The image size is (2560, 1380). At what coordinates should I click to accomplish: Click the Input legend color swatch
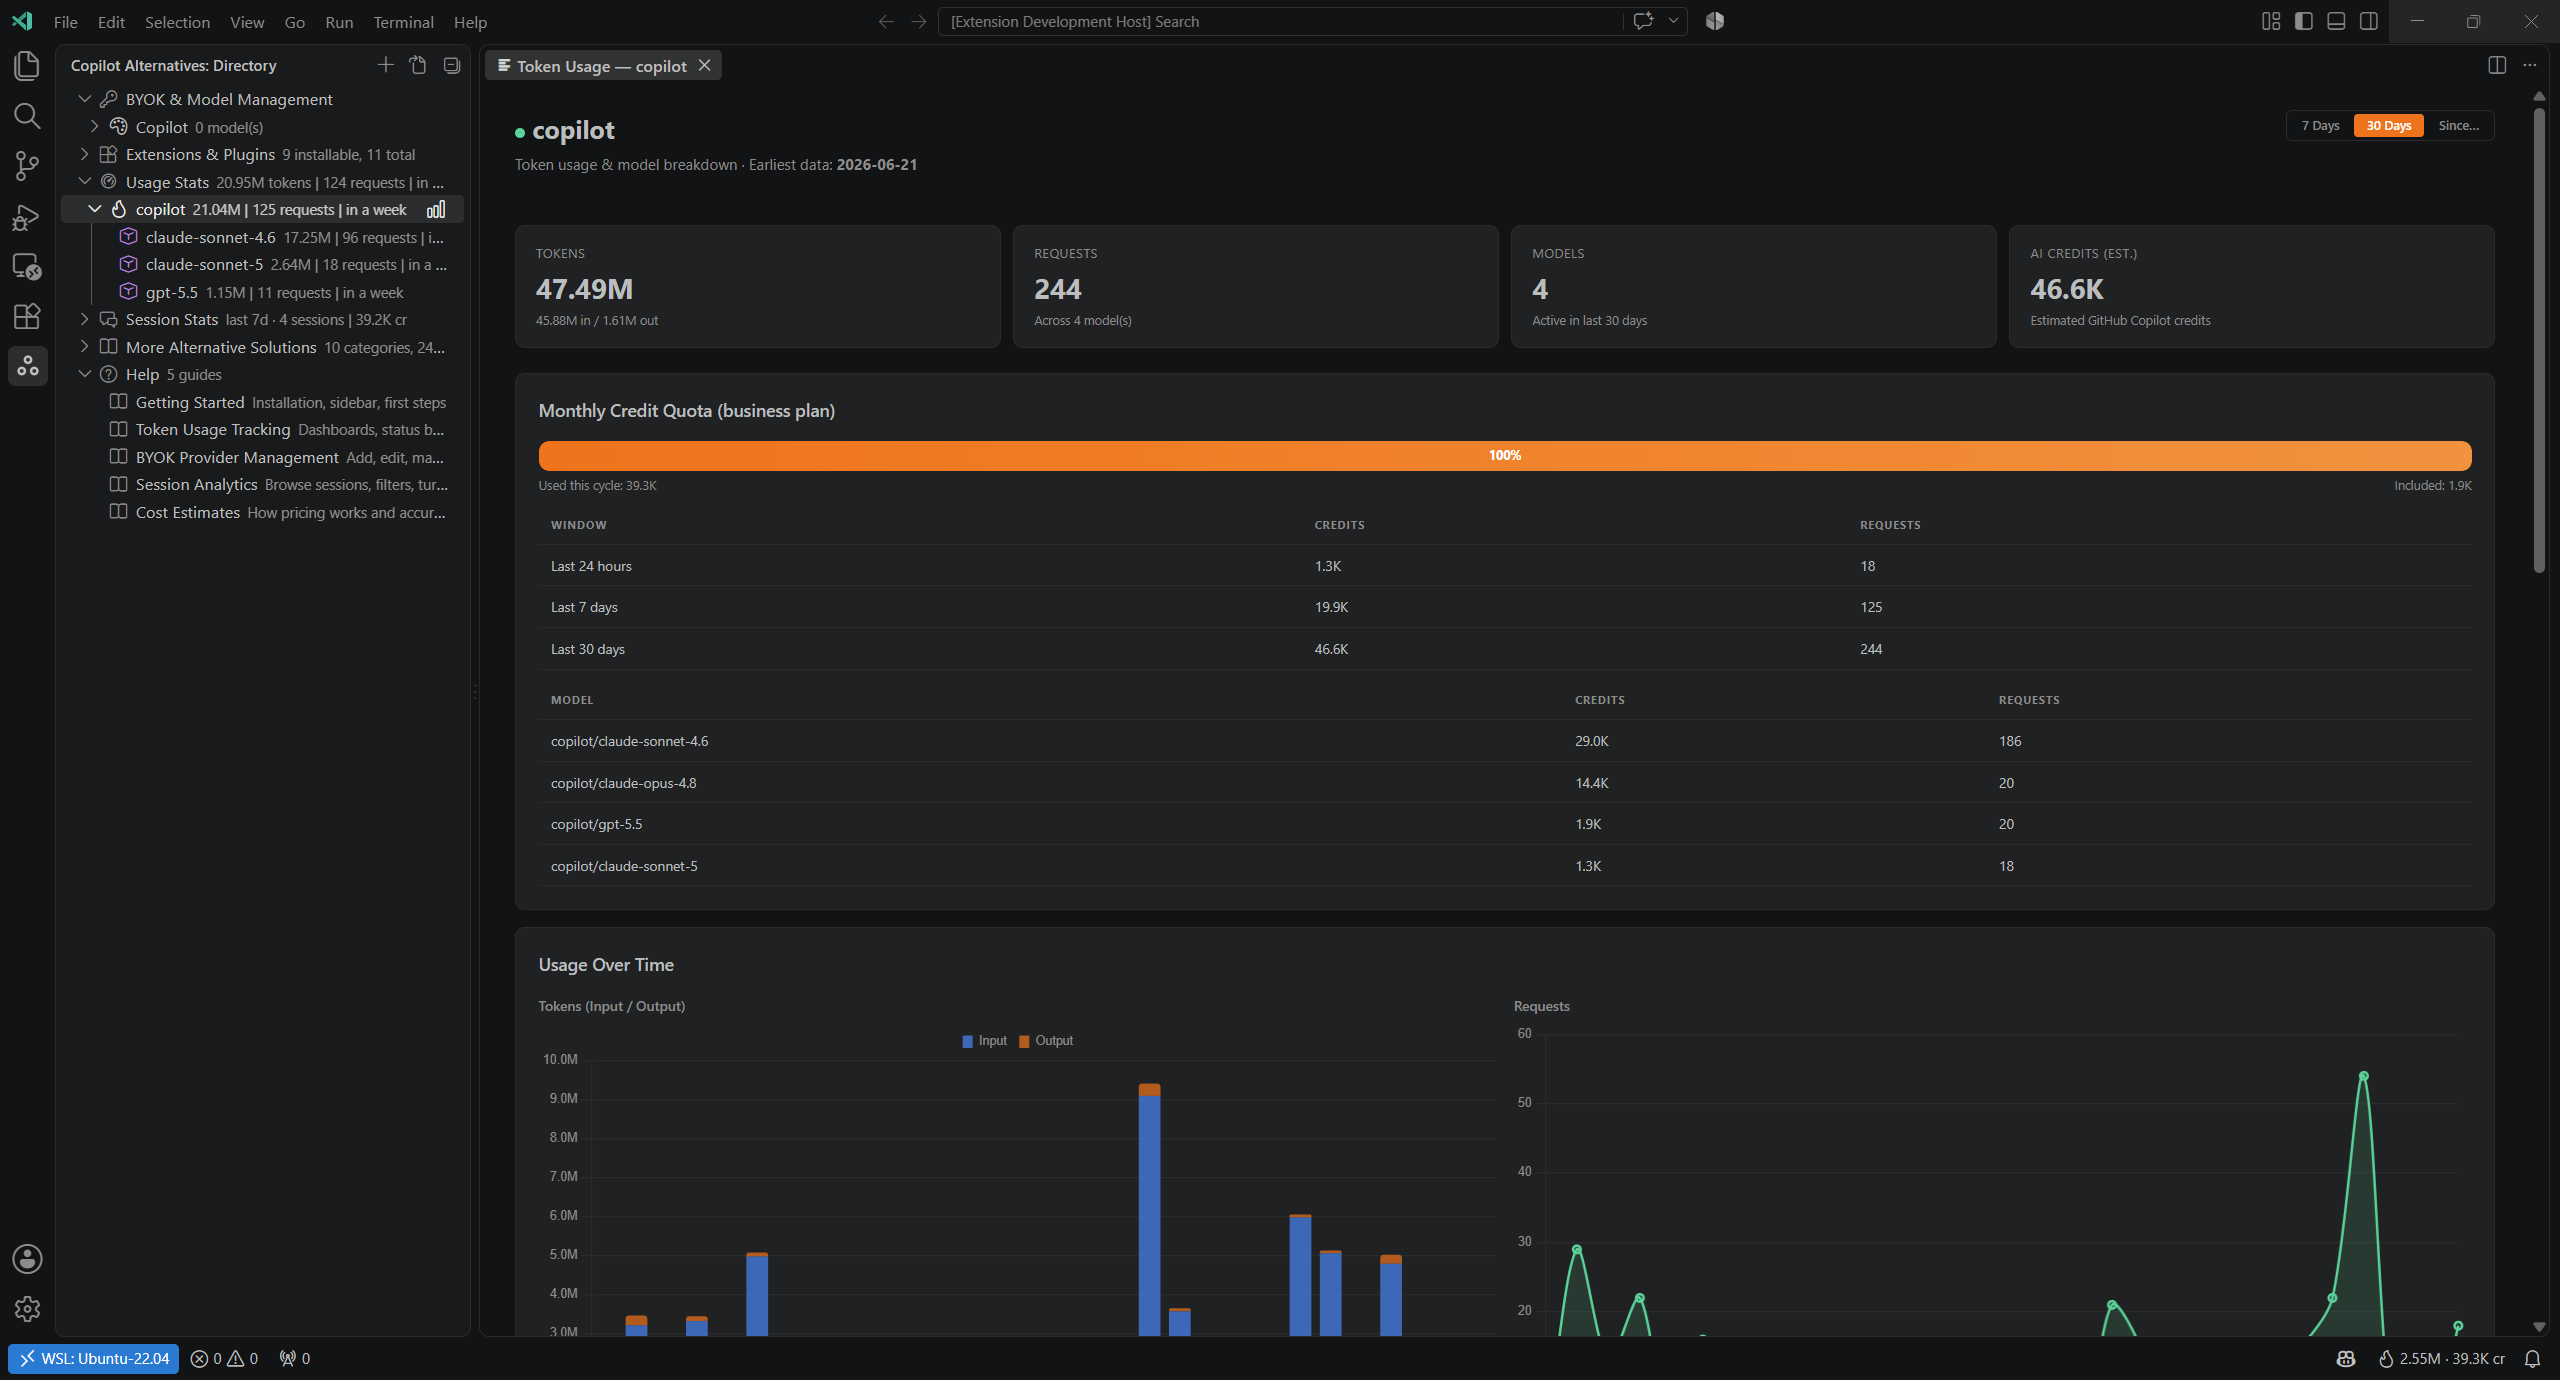(x=967, y=1041)
